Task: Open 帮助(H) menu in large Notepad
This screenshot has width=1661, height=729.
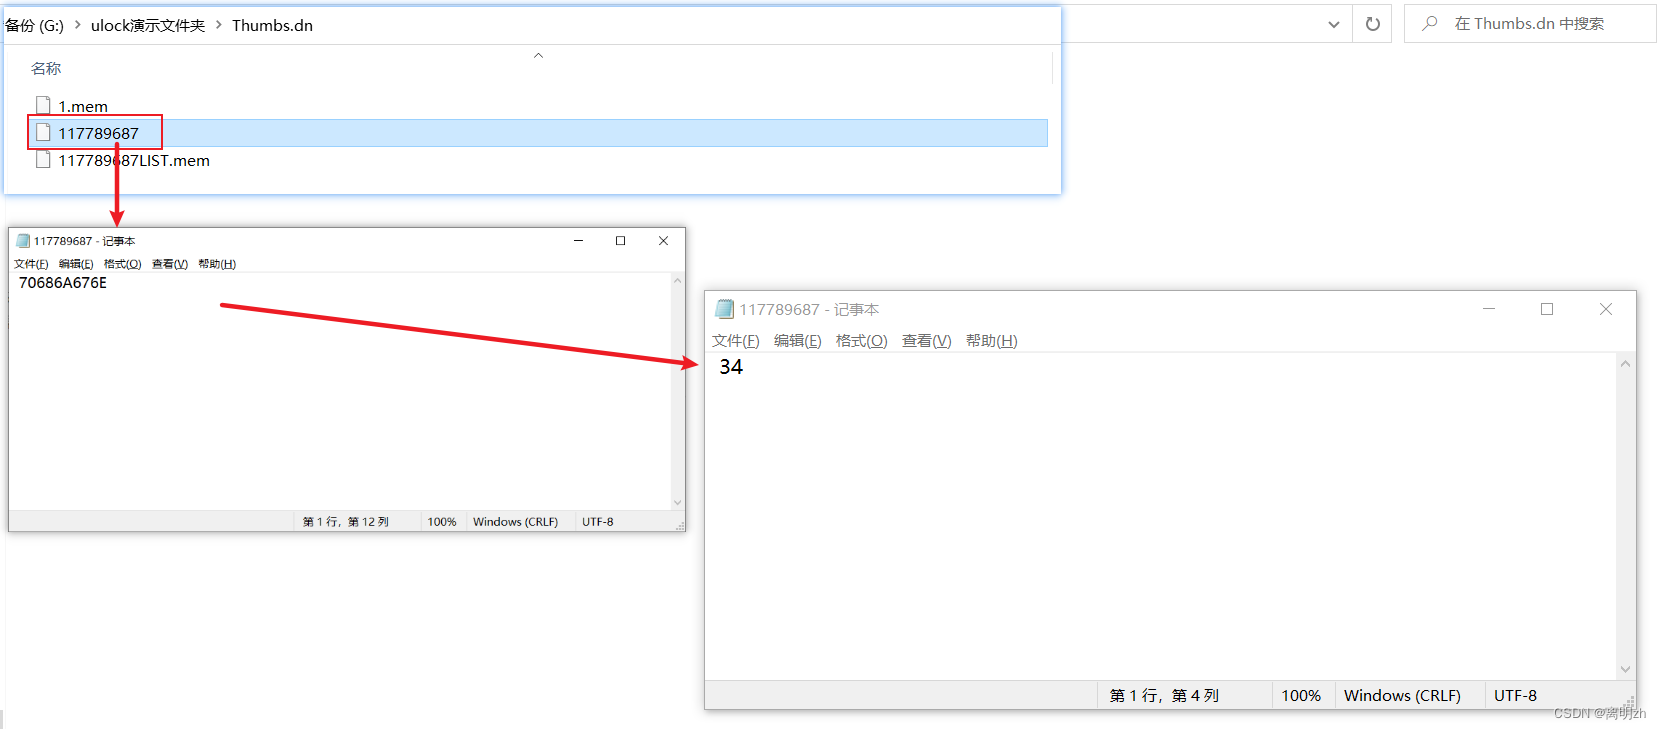Action: [992, 341]
